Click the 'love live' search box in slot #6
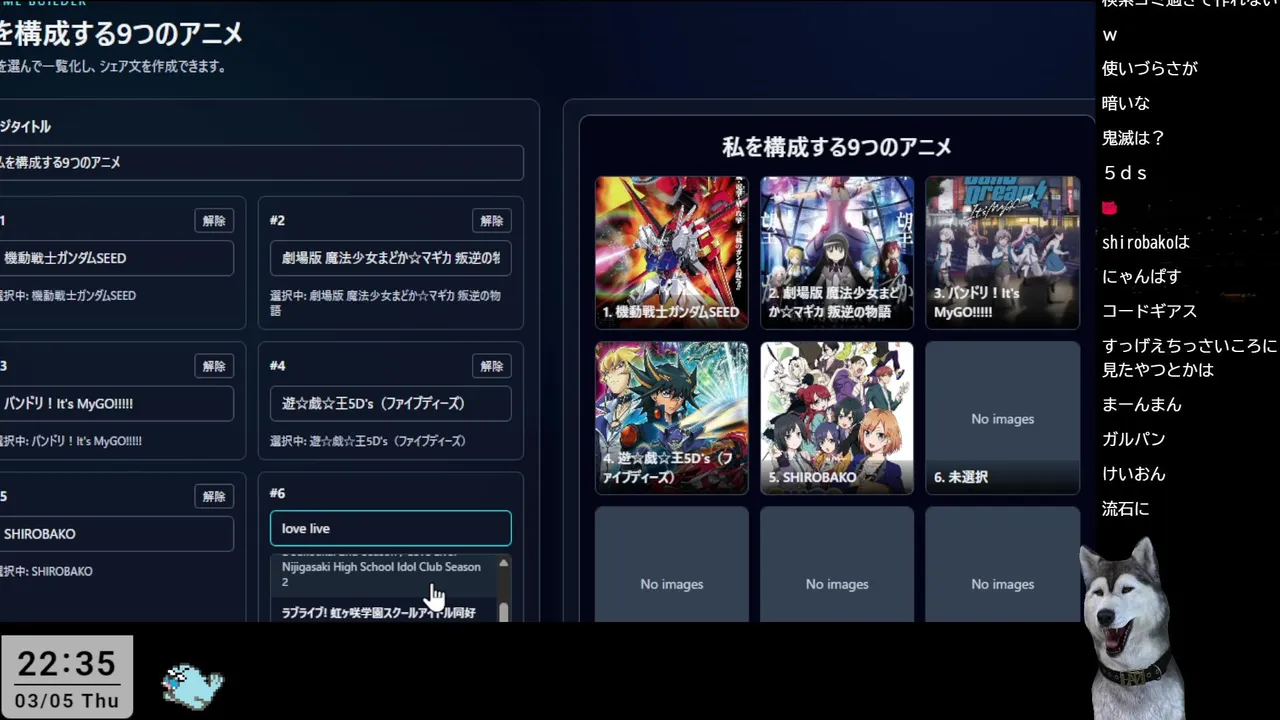 coord(390,529)
